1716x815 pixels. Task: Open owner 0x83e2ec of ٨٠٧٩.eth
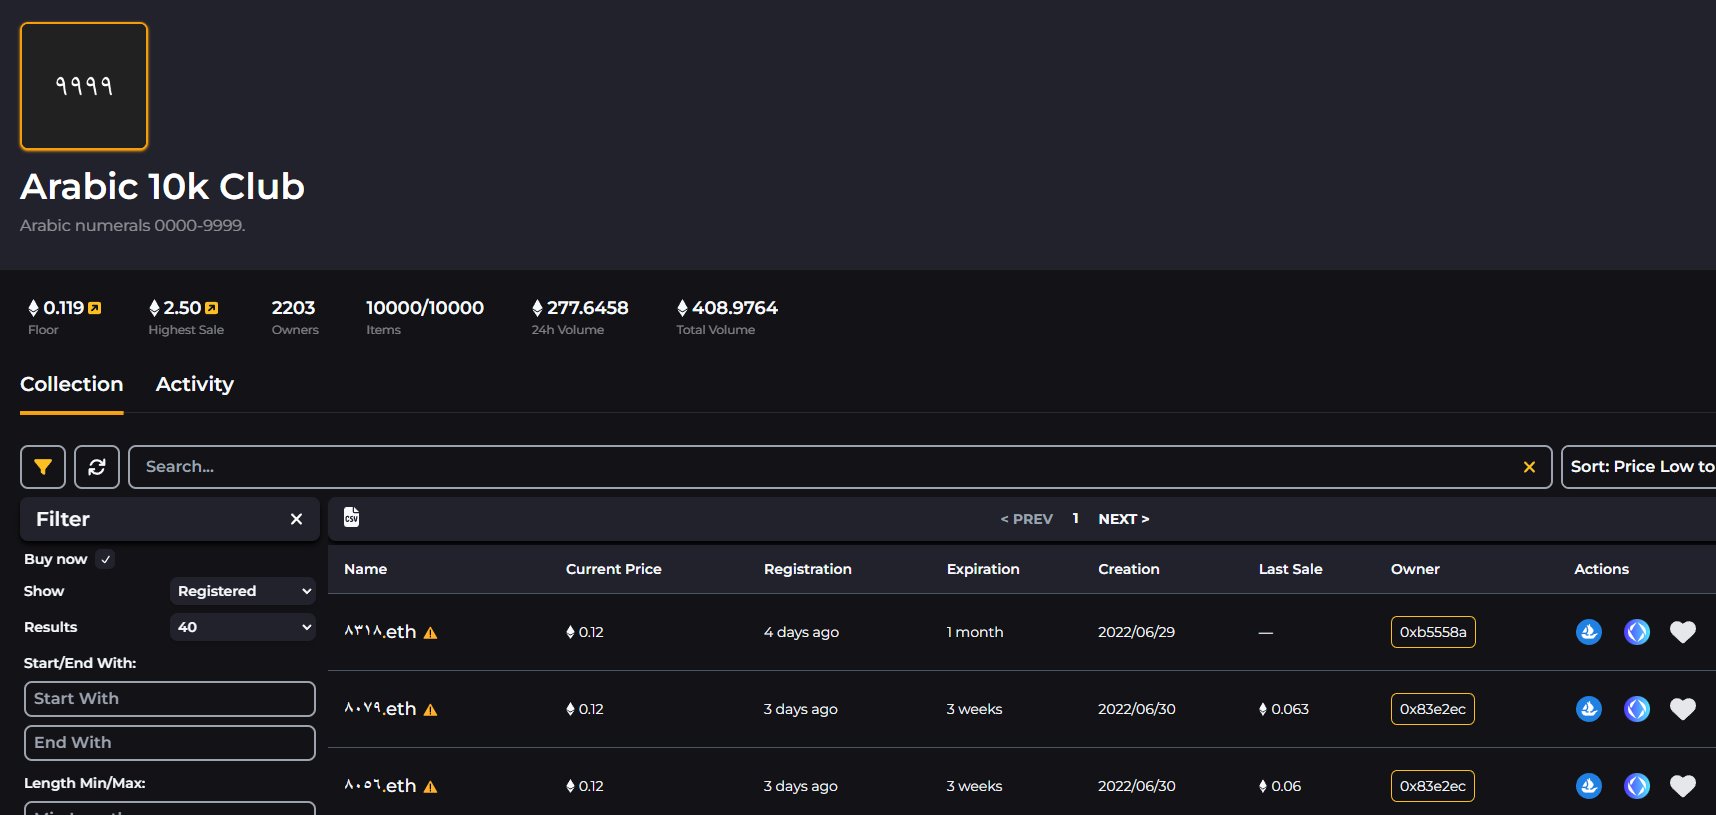click(x=1433, y=709)
